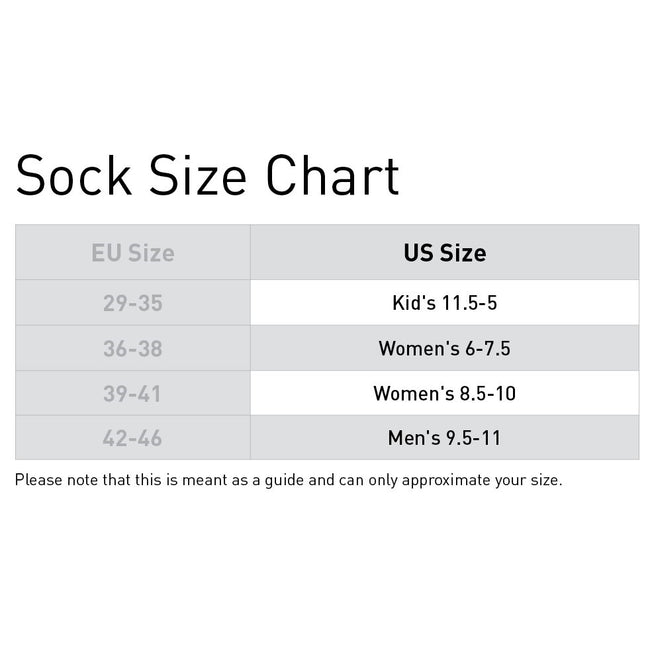Select the "Men's 9.5-11" US size cell
Image resolution: width=650 pixels, height=650 pixels.
click(444, 438)
